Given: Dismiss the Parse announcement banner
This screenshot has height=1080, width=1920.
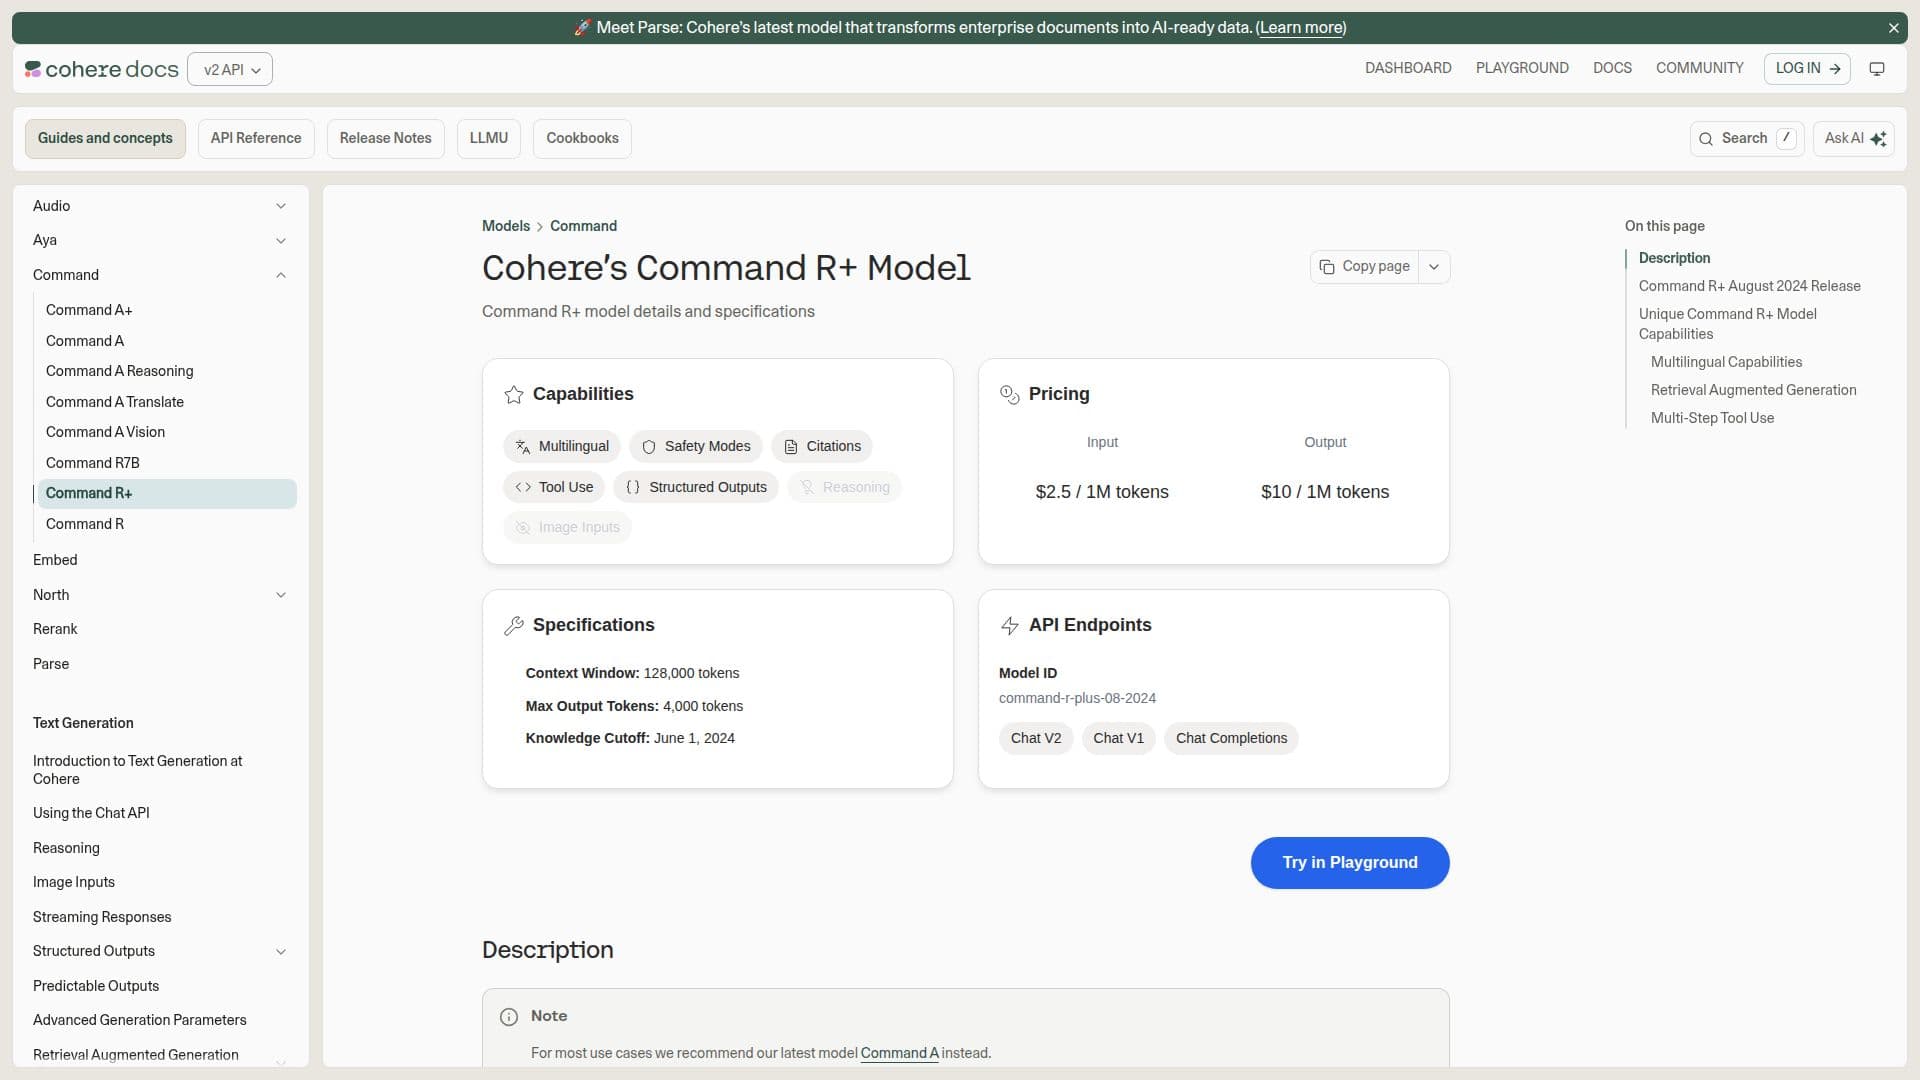Looking at the screenshot, I should [x=1893, y=28].
